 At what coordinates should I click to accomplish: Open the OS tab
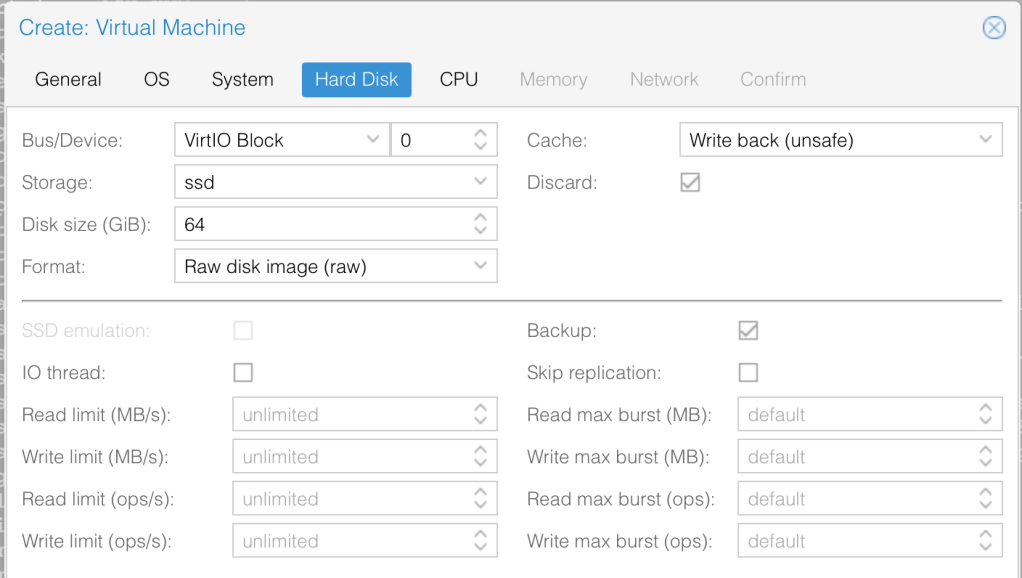[157, 80]
